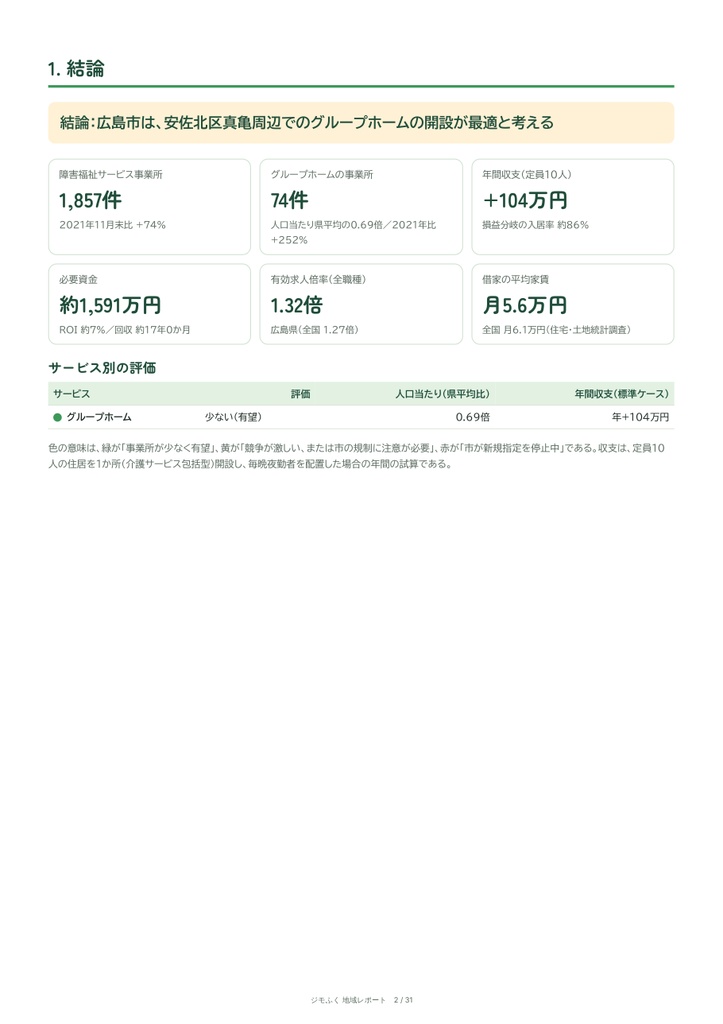Select the value '月5.6万円'
Viewport: 723px width, 1024px height.
click(x=524, y=305)
